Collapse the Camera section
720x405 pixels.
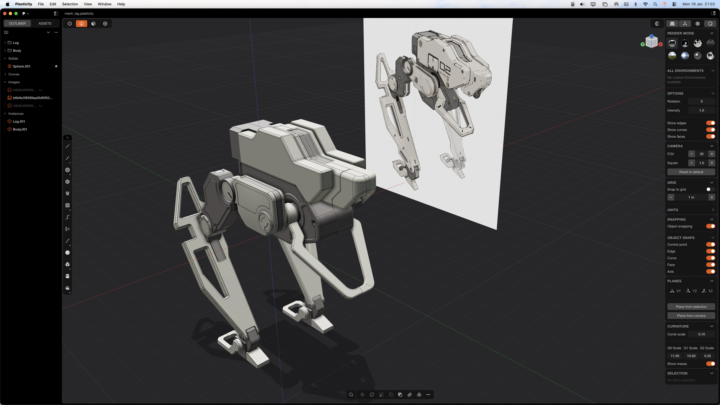click(x=712, y=146)
